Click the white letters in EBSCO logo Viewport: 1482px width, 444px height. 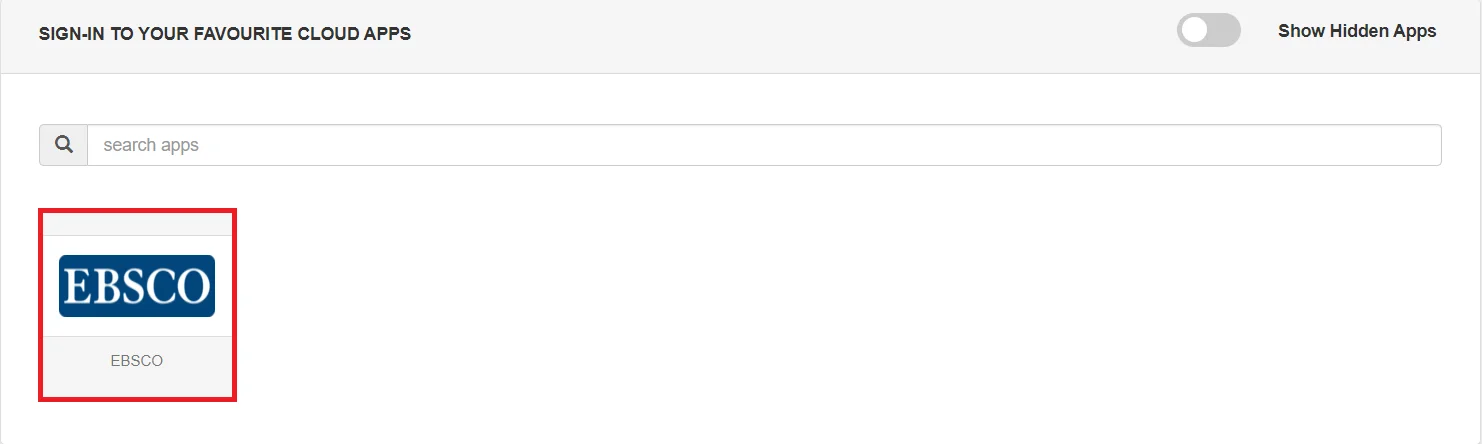[x=137, y=287]
